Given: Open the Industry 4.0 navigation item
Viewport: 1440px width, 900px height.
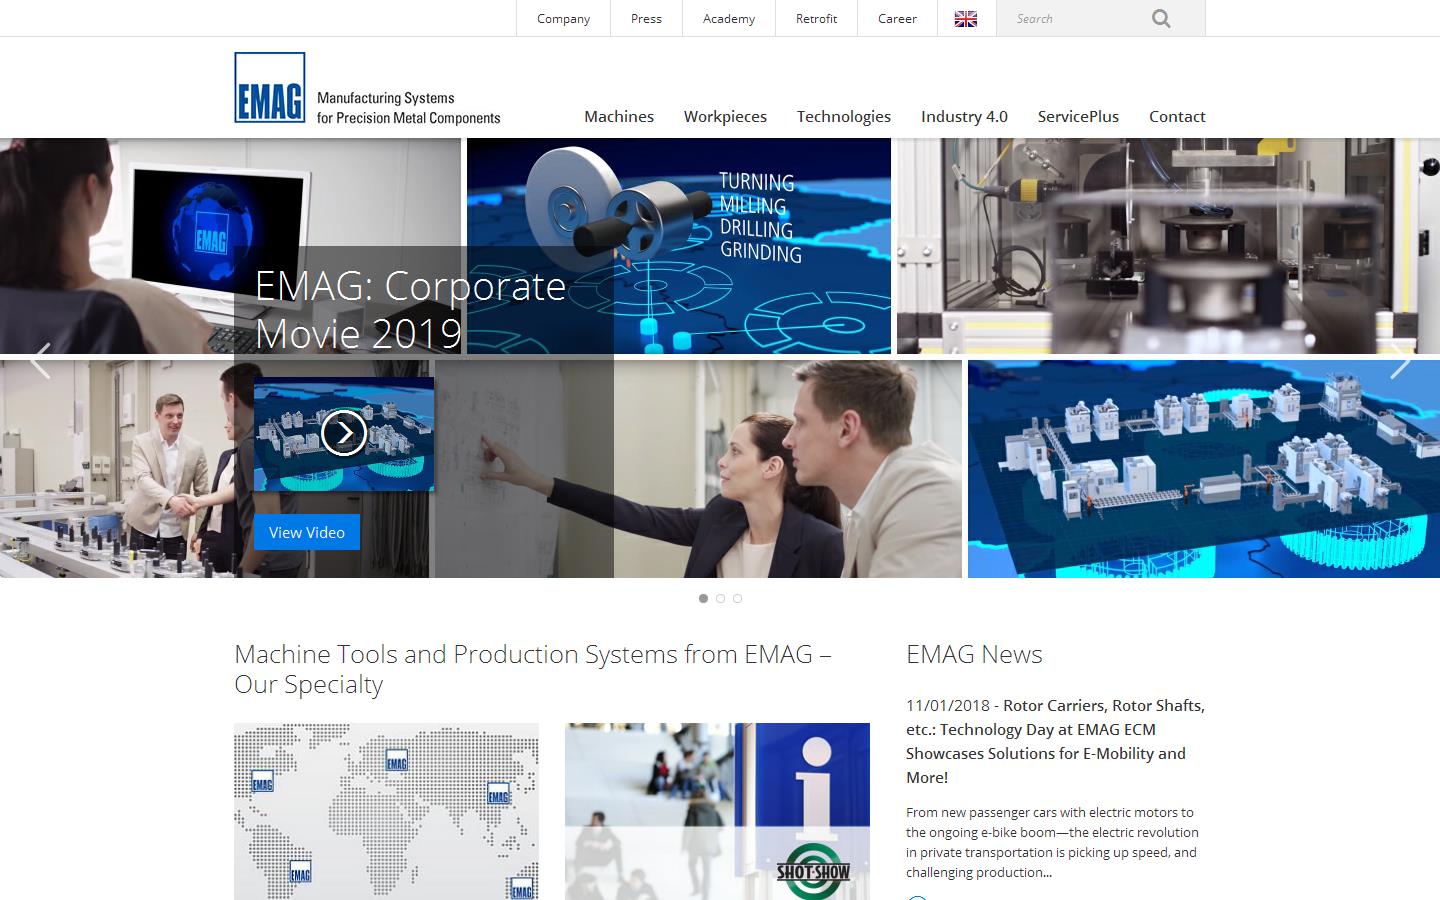Looking at the screenshot, I should (964, 116).
